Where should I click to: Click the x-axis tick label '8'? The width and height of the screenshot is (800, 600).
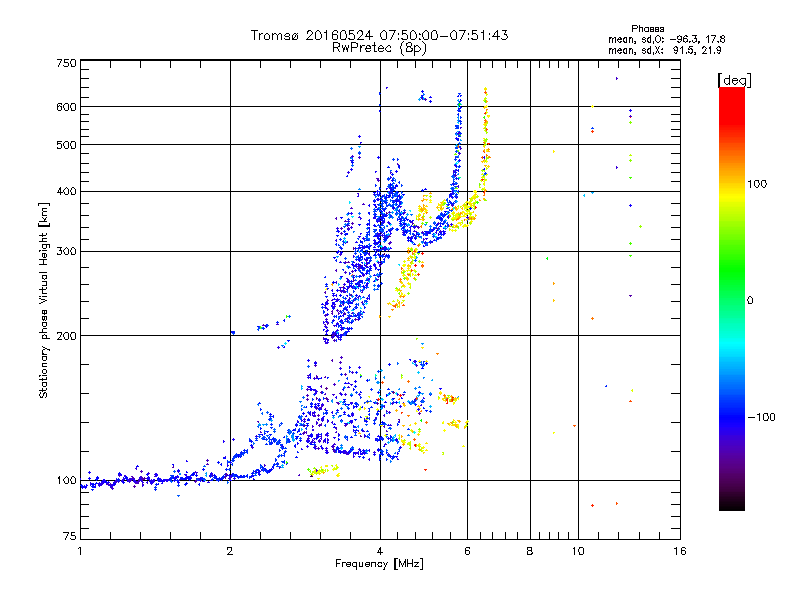[x=530, y=551]
